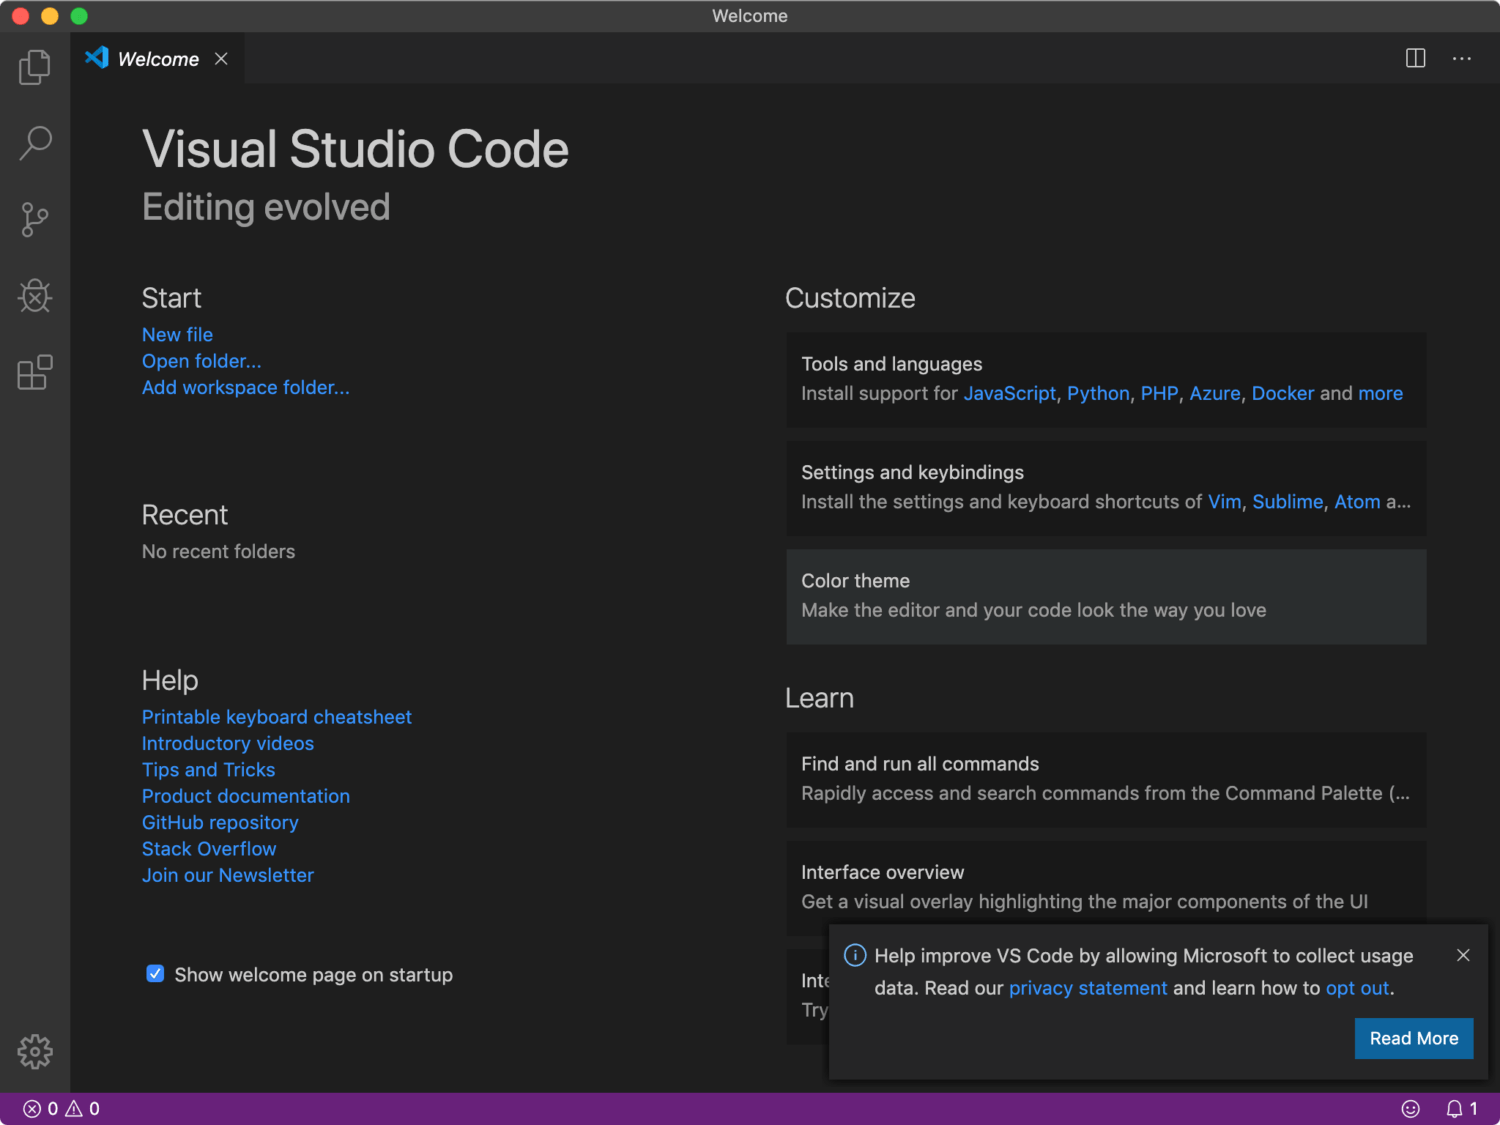Close the Welcome tab
The height and width of the screenshot is (1125, 1500).
click(221, 59)
